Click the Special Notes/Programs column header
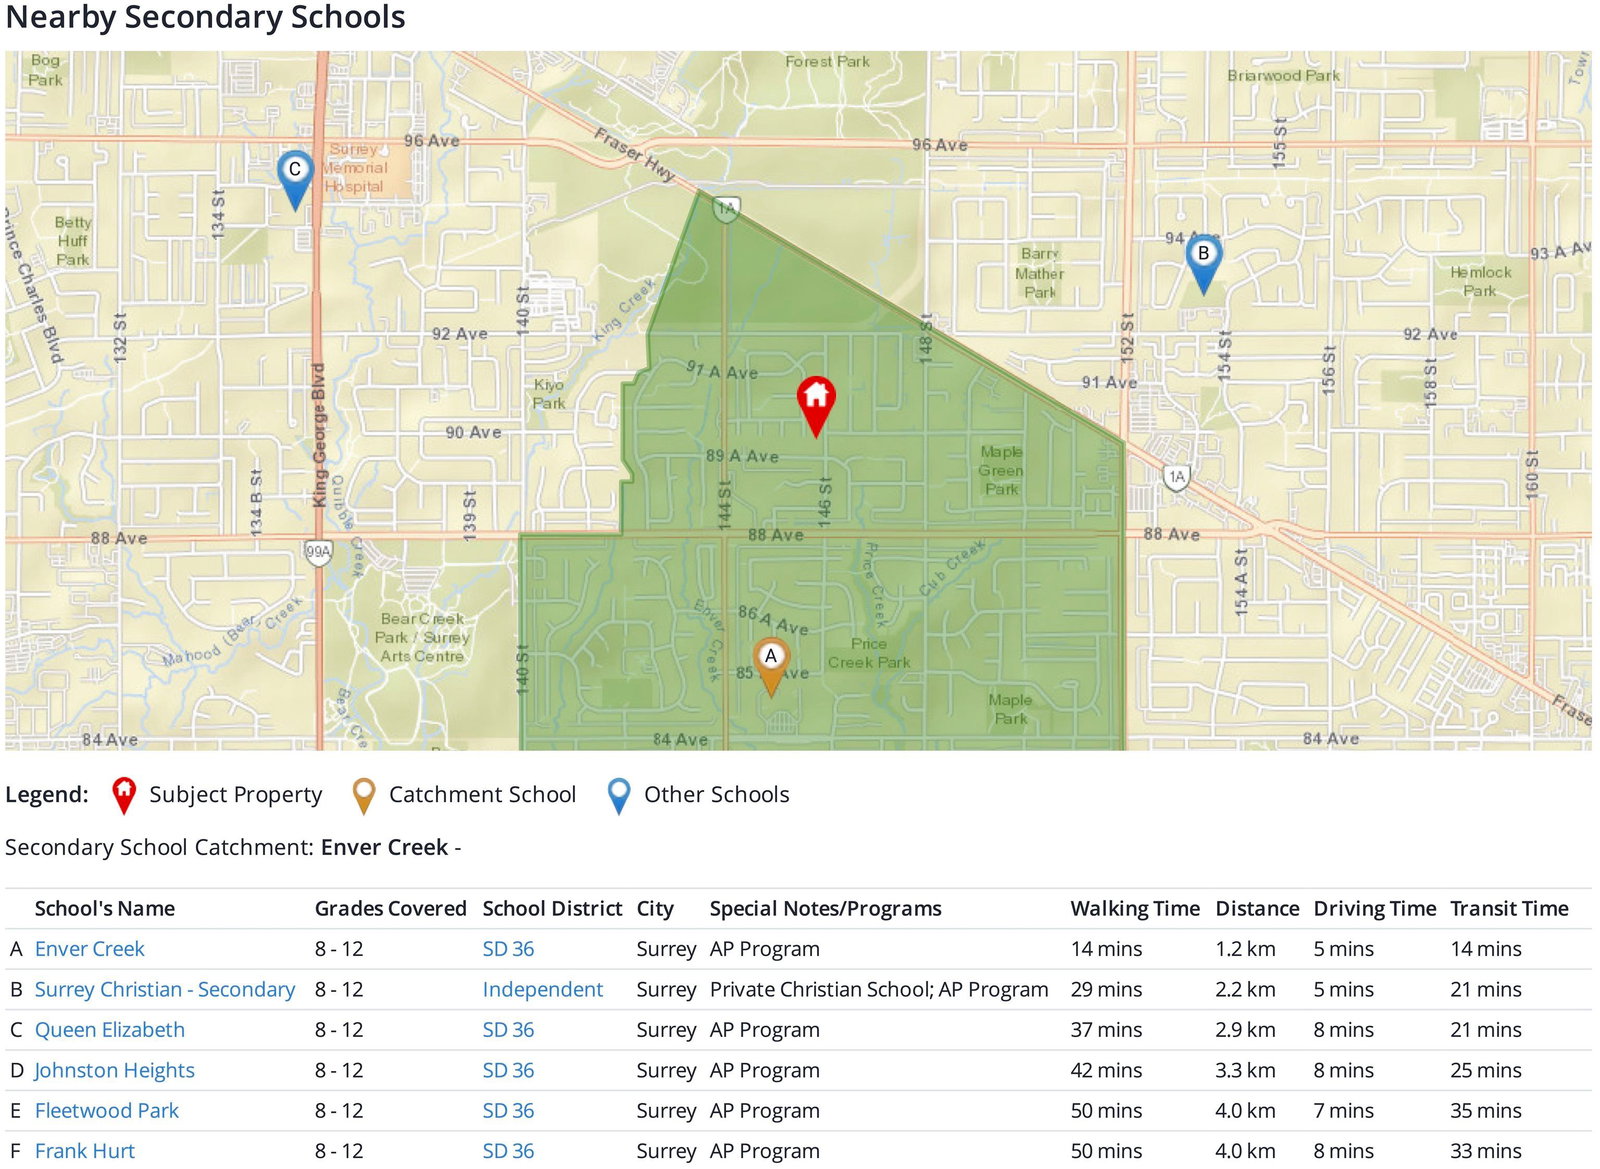Screen dimensions: 1600x1169 [x=826, y=909]
